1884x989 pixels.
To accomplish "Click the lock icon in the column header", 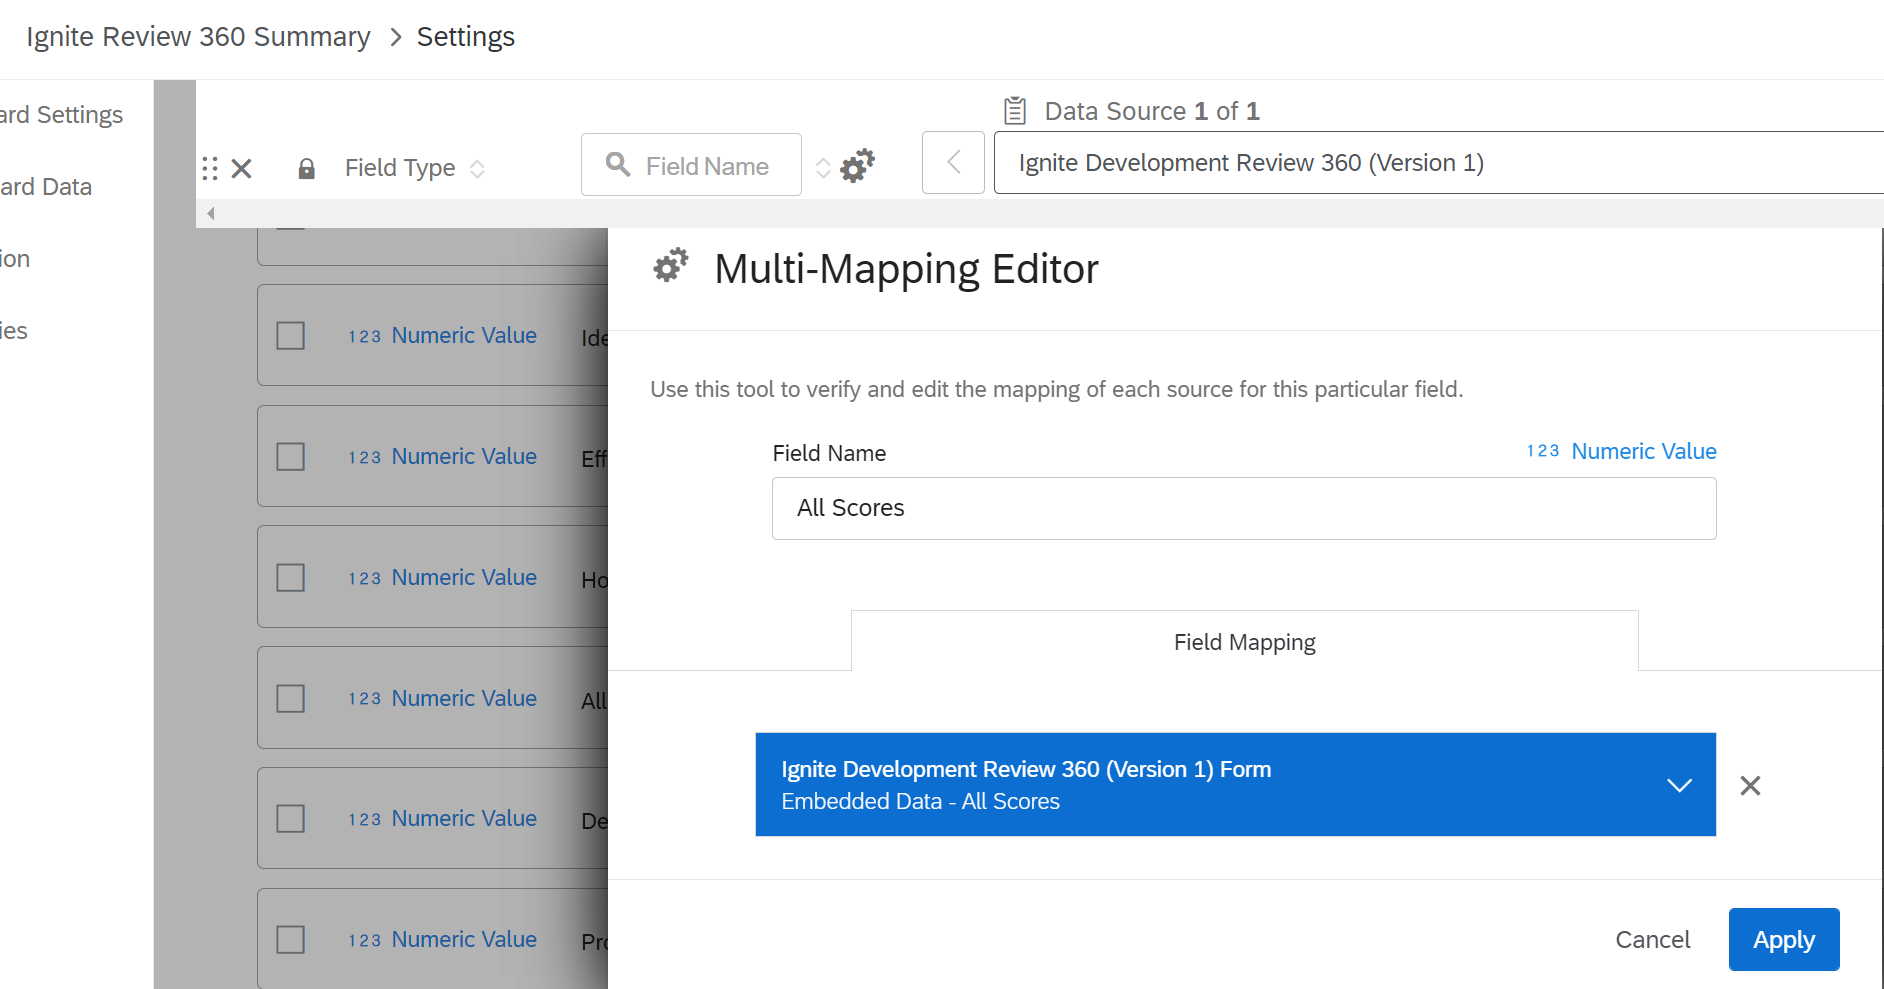I will (307, 168).
